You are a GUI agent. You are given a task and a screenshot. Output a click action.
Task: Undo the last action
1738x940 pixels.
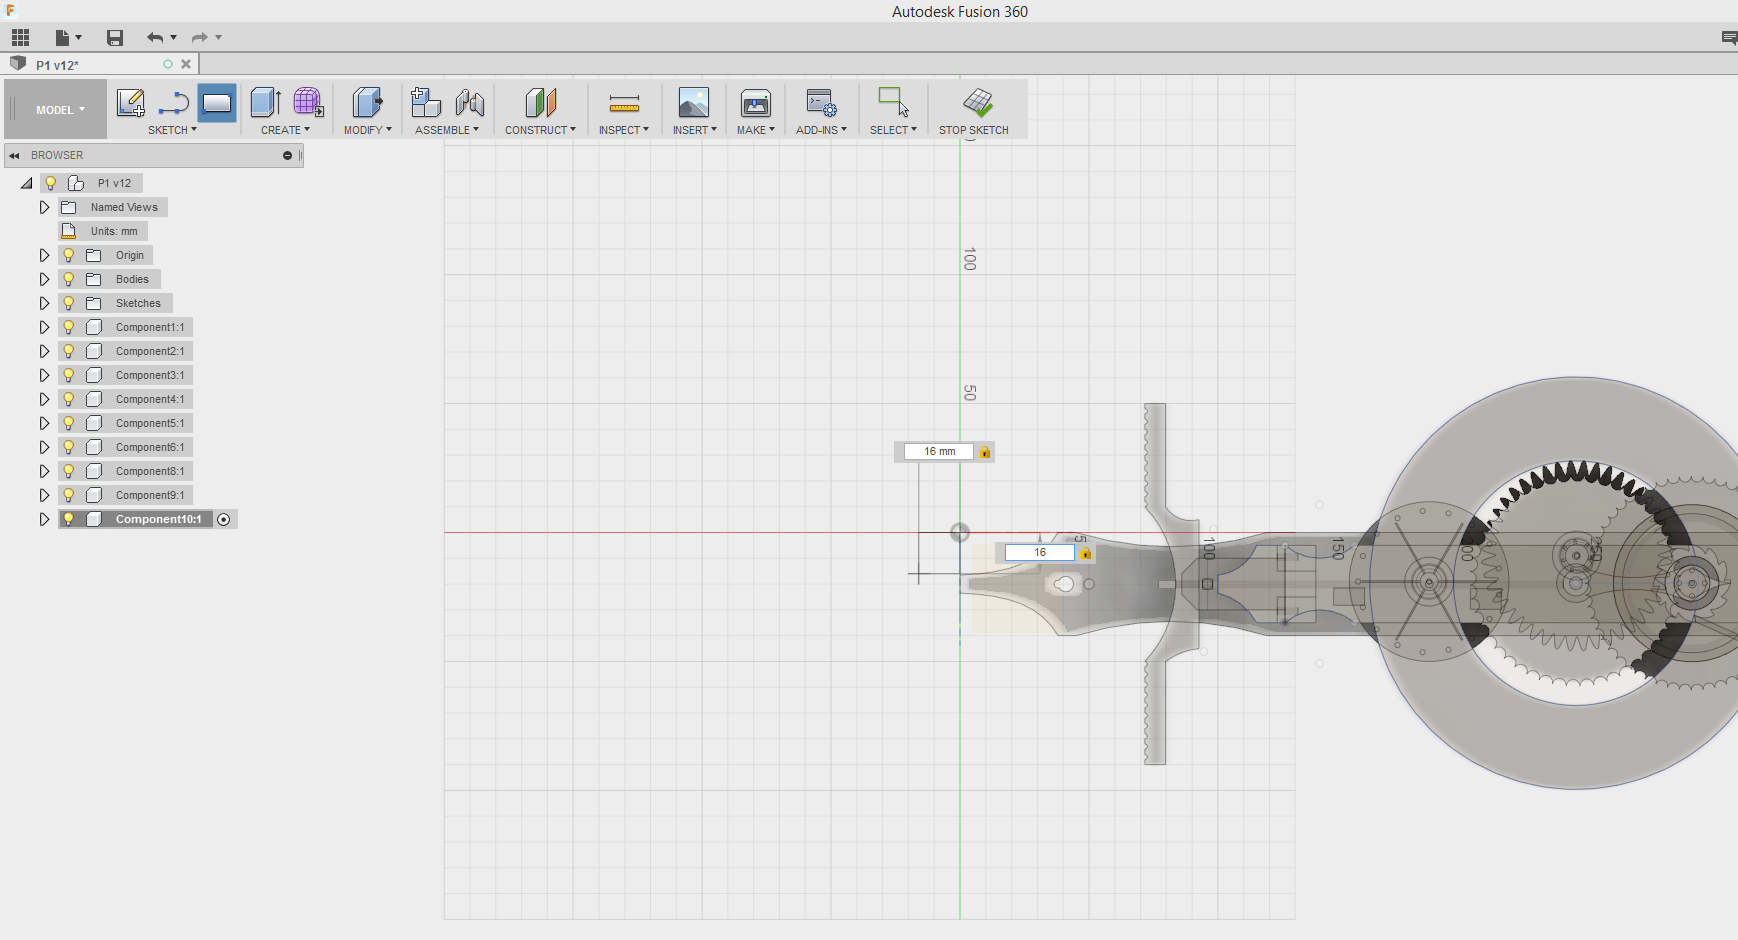coord(154,38)
